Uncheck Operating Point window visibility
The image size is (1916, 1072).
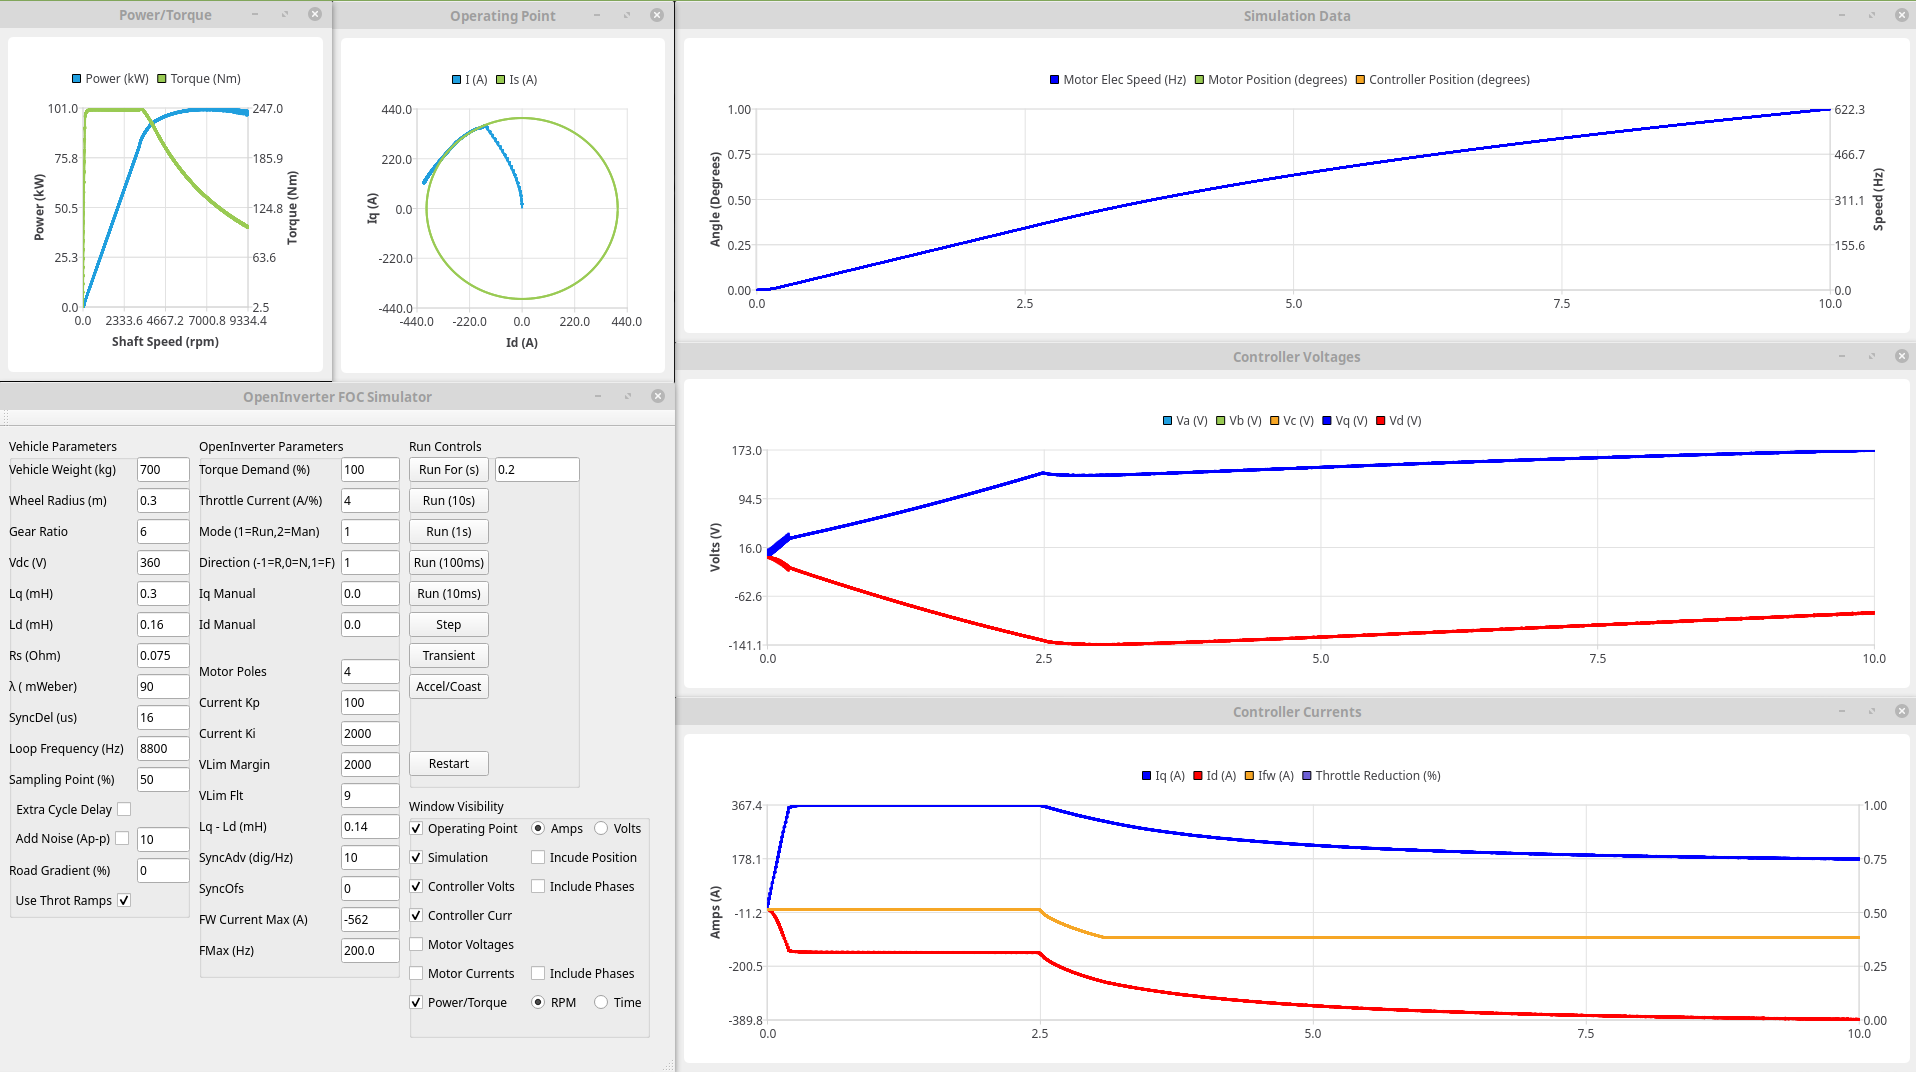(416, 828)
